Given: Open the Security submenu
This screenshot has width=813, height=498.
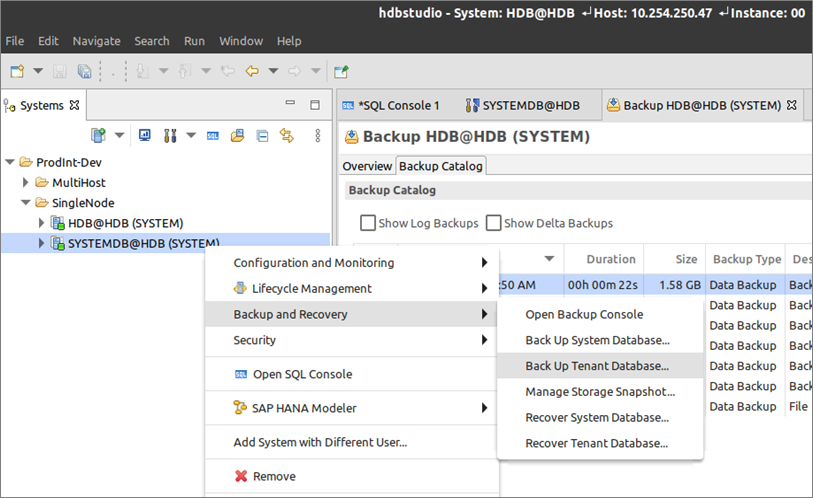Looking at the screenshot, I should click(x=352, y=340).
